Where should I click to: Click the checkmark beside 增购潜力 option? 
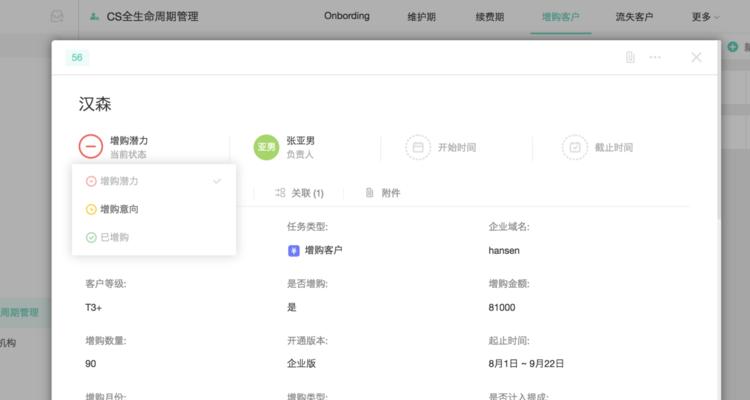217,181
